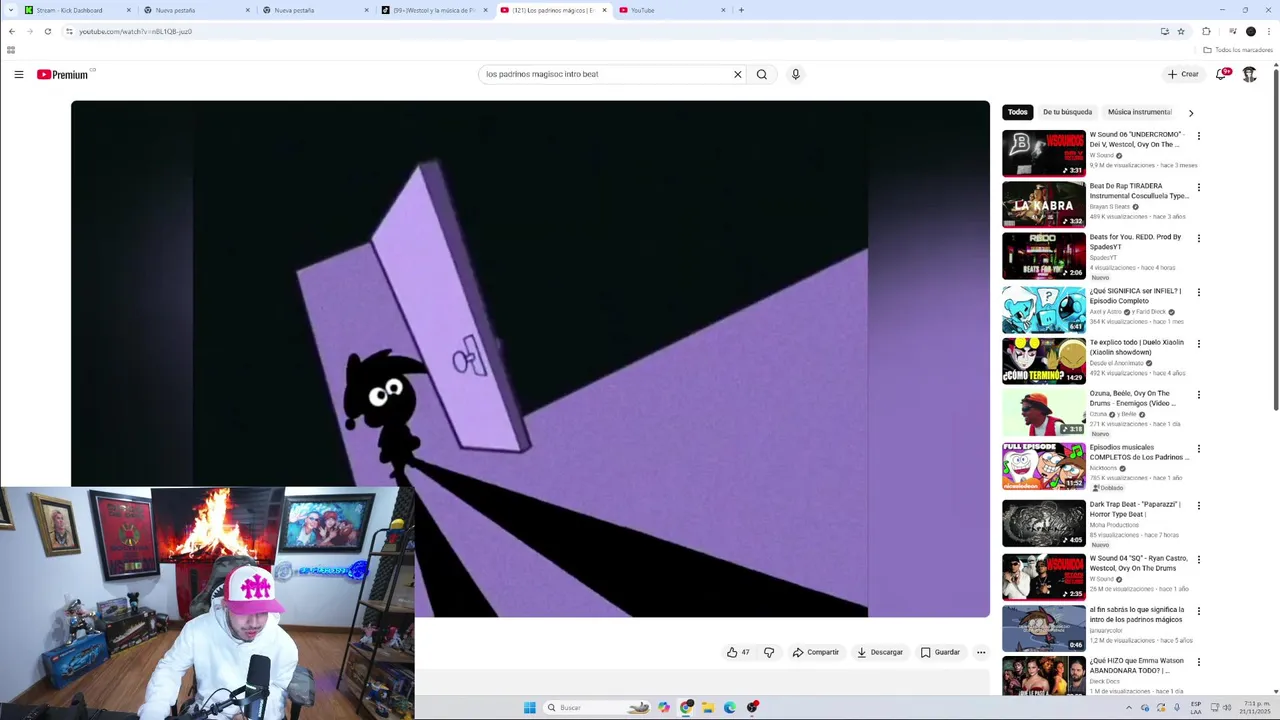Select the Todos filter chip

tap(1017, 112)
